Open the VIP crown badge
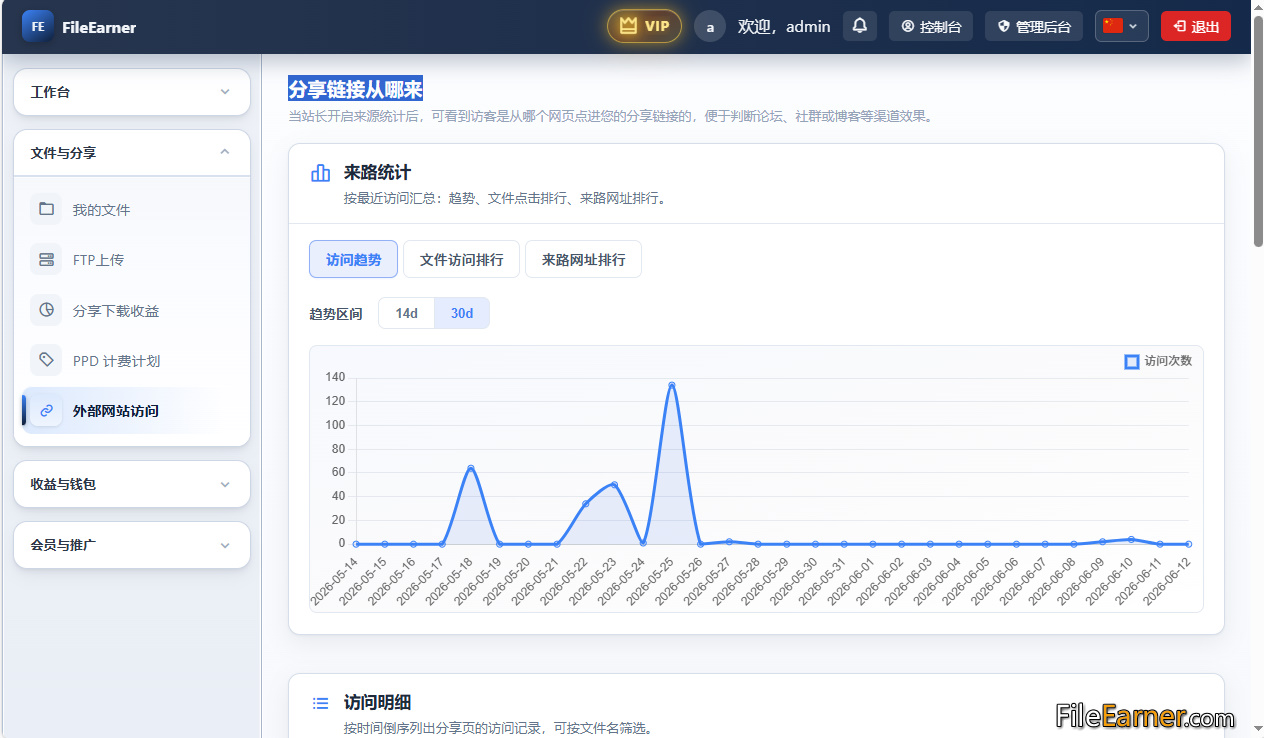The image size is (1264, 738). (644, 26)
